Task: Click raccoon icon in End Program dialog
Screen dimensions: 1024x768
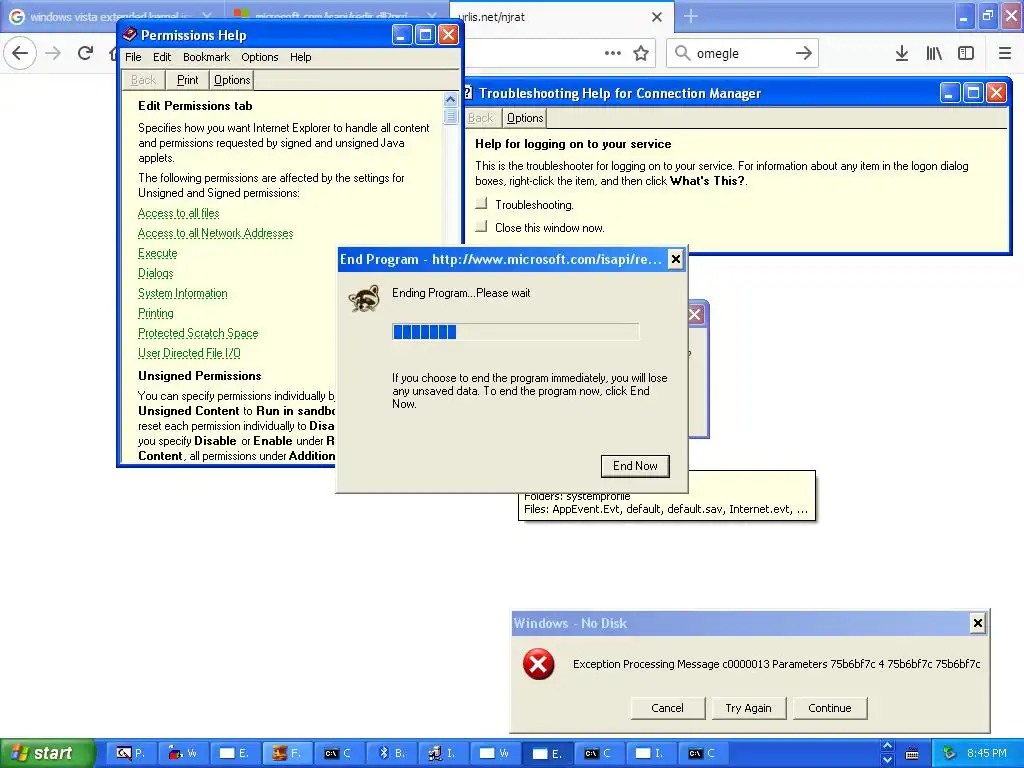Action: click(364, 298)
